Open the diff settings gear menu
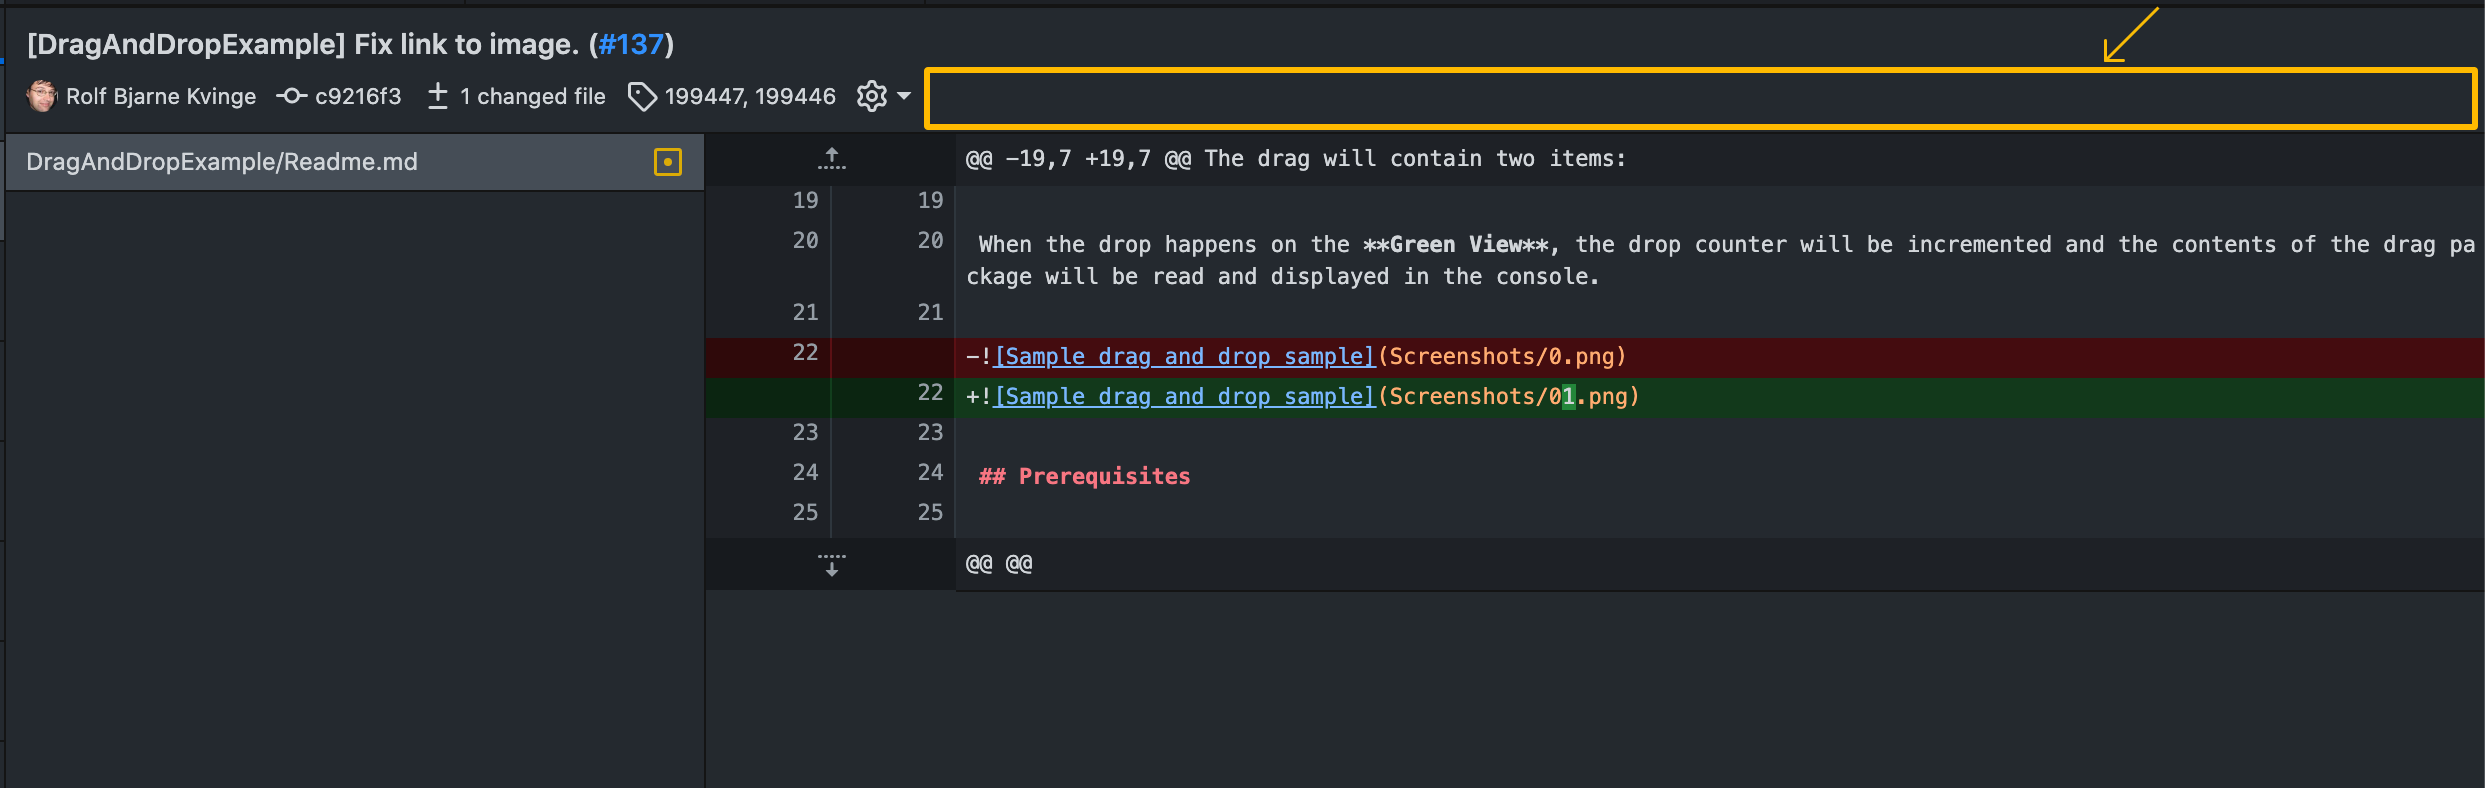The height and width of the screenshot is (788, 2485). click(872, 96)
